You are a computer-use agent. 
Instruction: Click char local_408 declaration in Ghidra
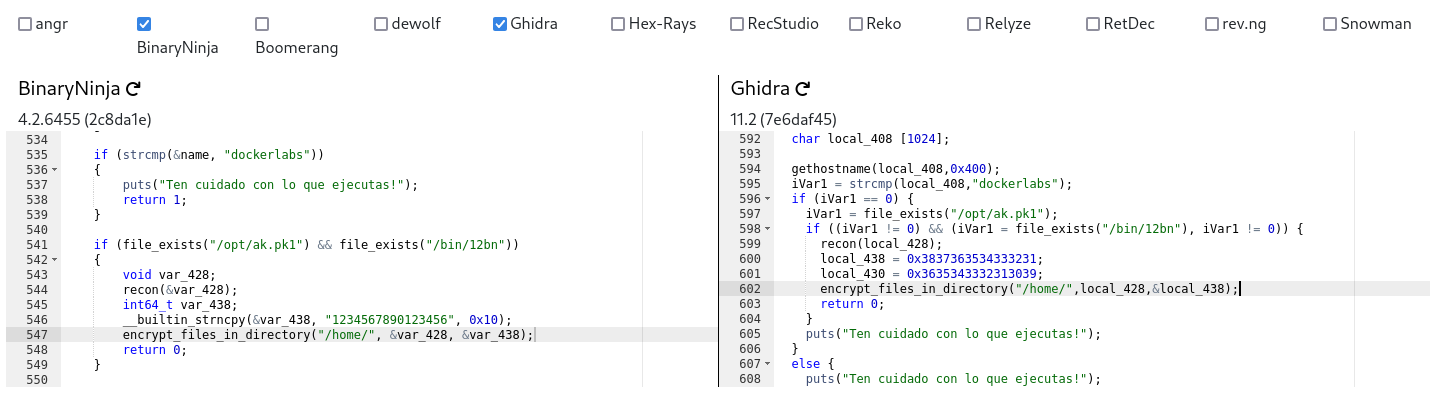(x=870, y=139)
